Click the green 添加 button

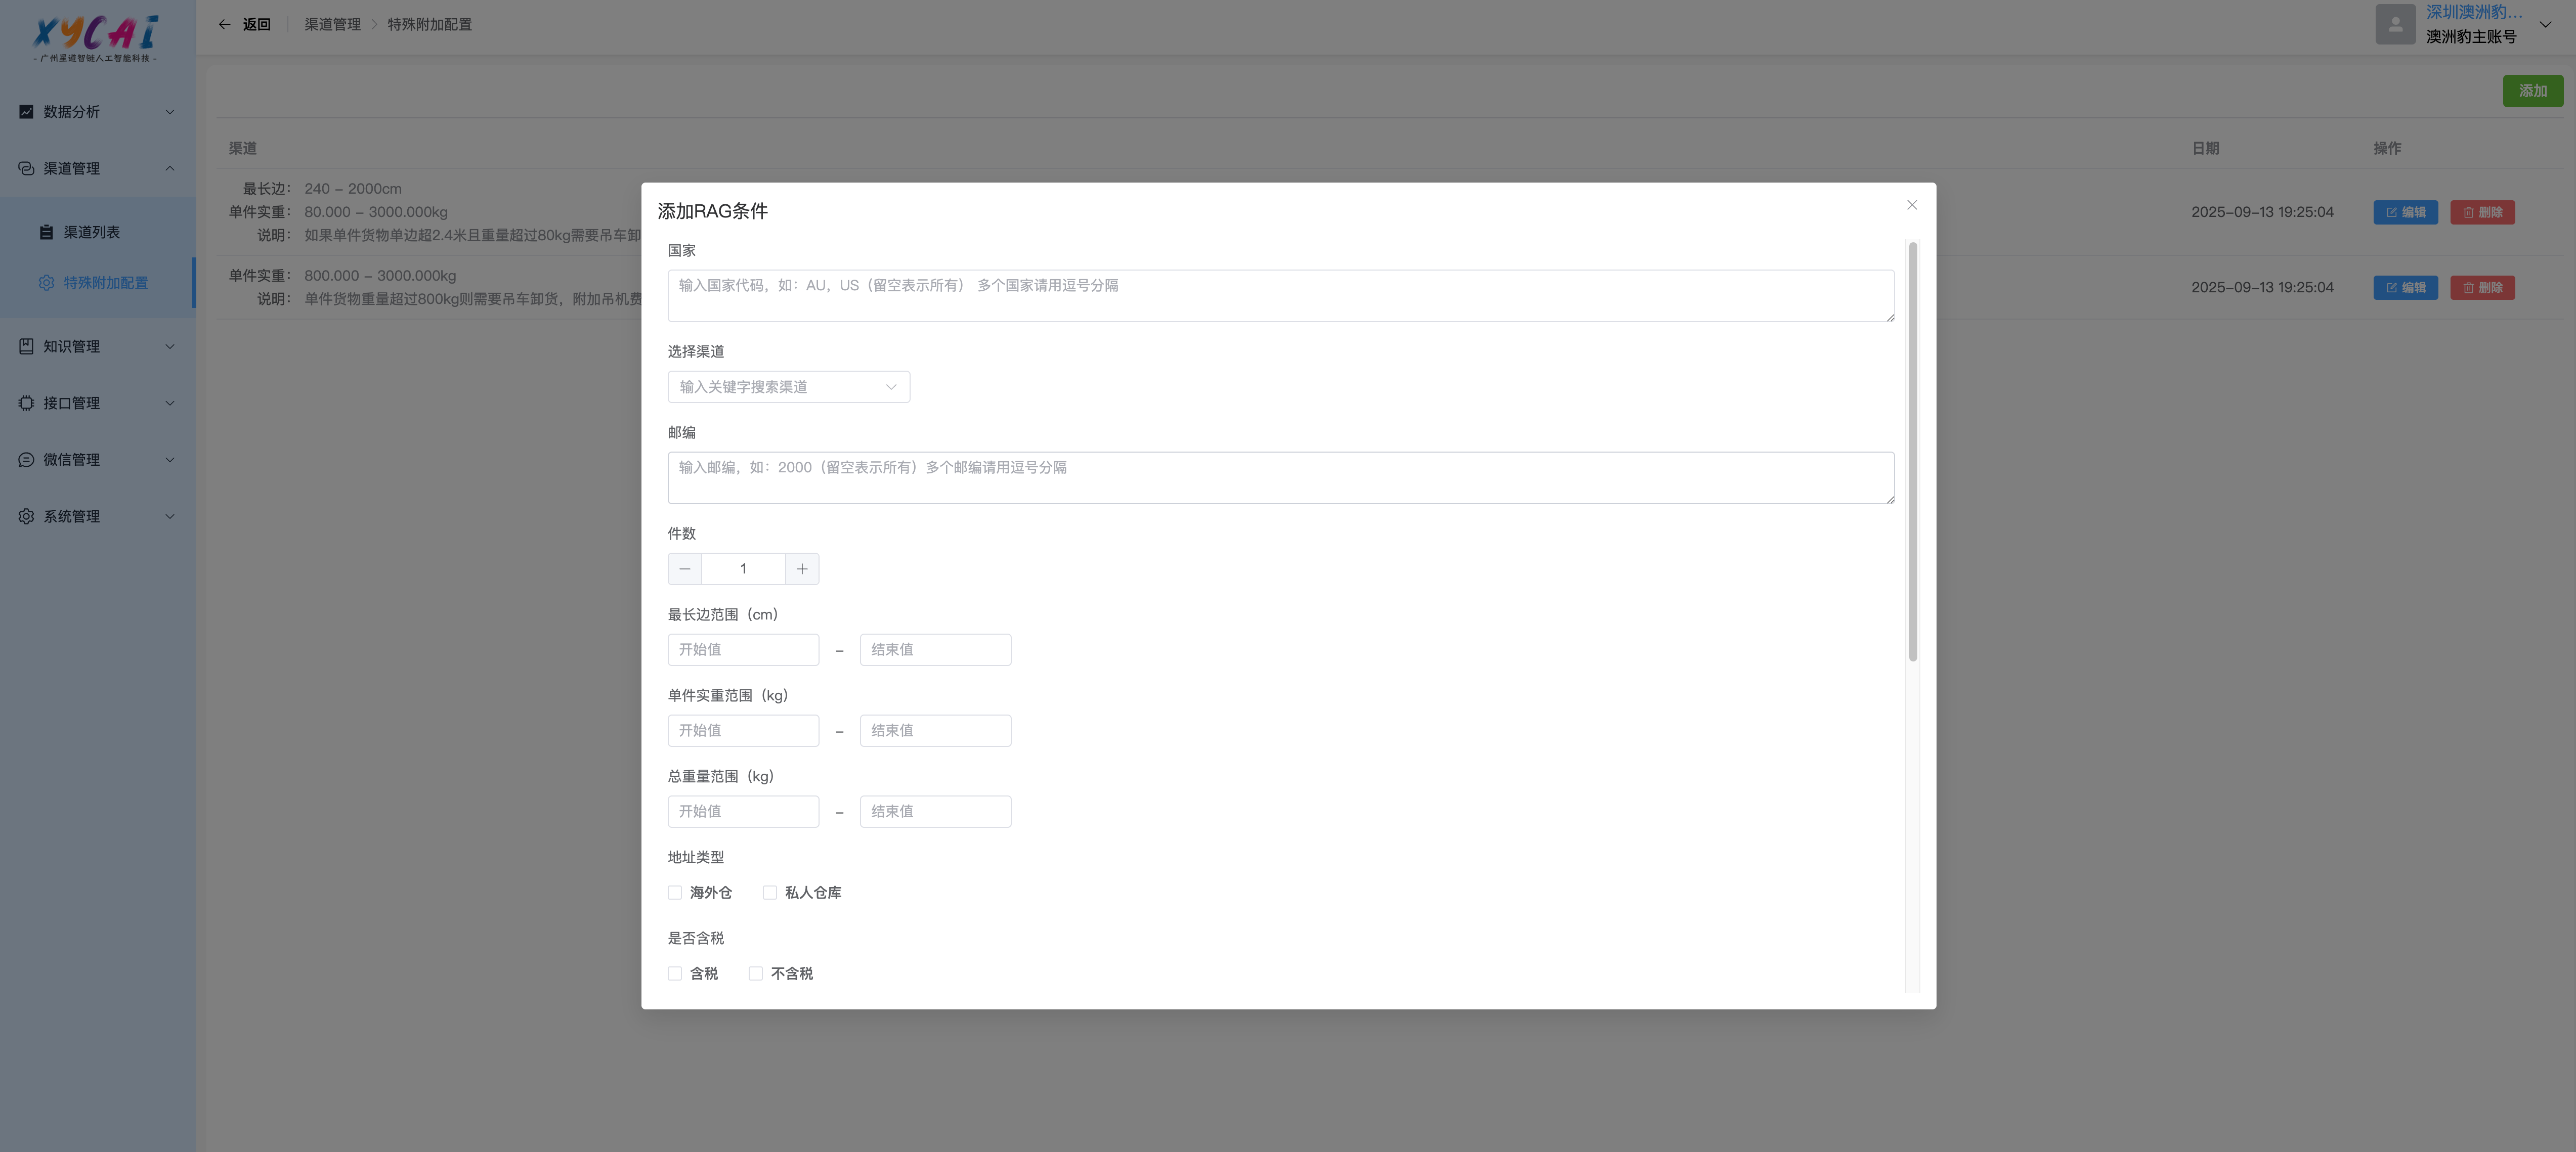pyautogui.click(x=2532, y=91)
